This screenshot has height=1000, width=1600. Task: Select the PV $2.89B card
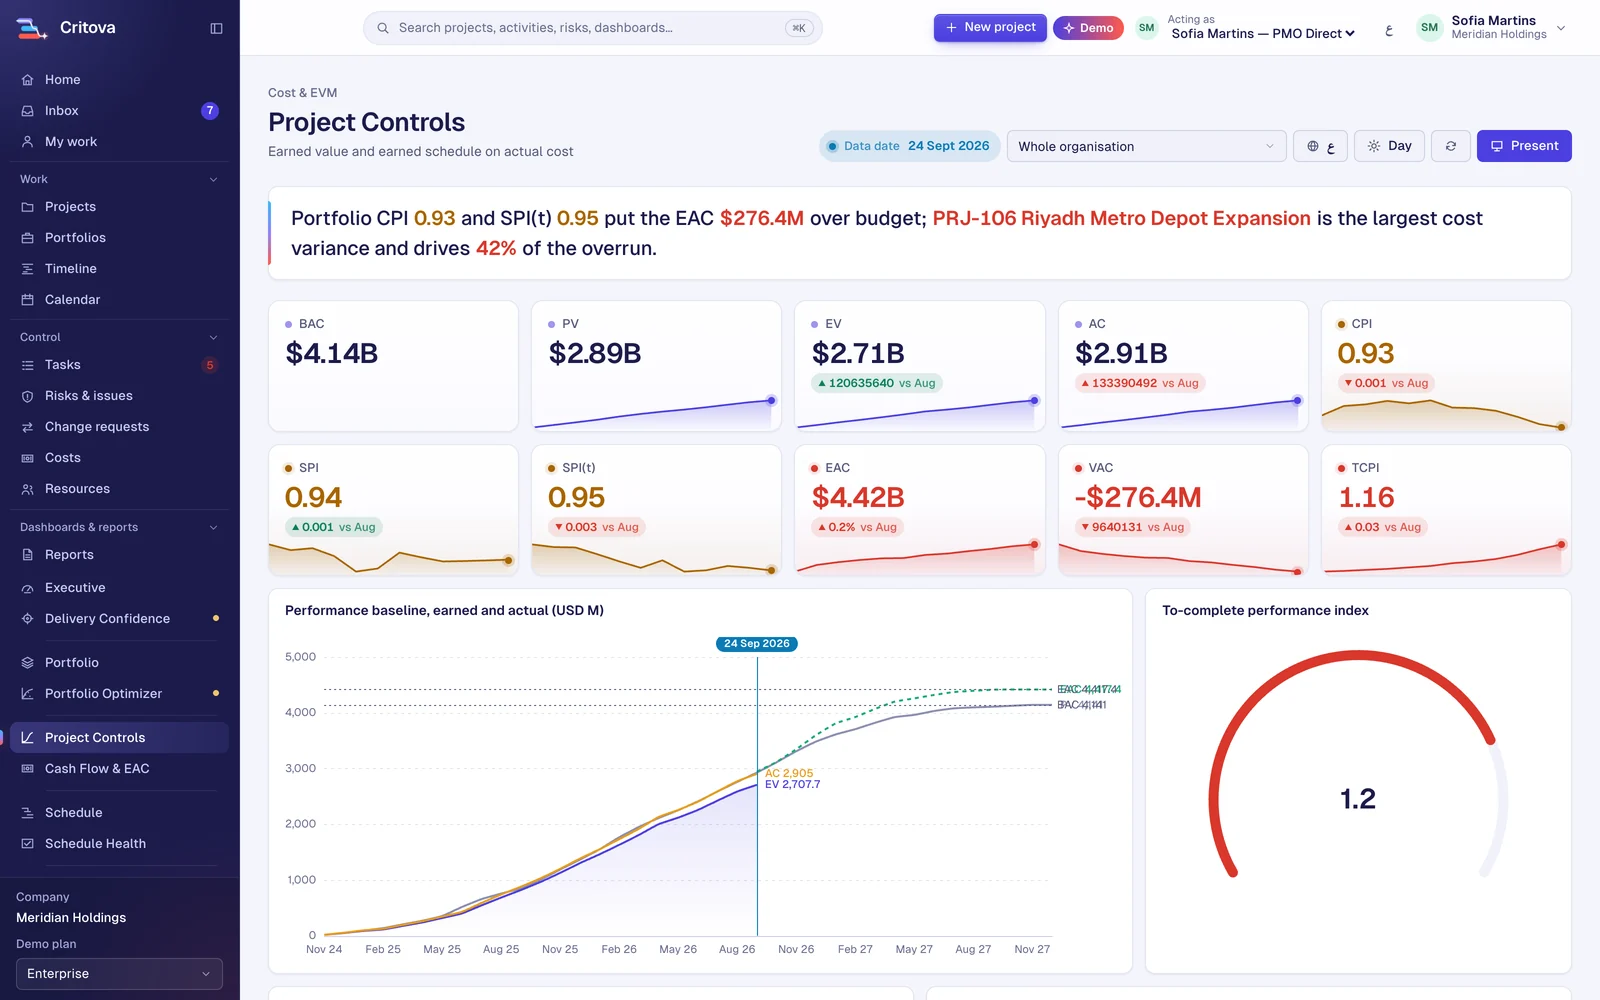coord(656,366)
